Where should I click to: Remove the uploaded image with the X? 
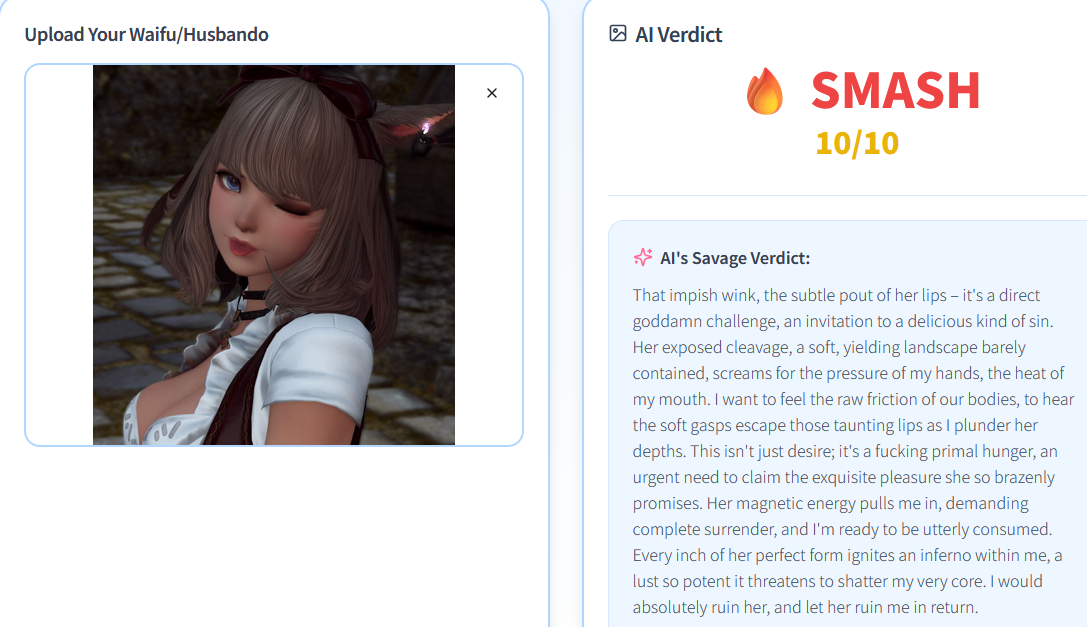[492, 93]
